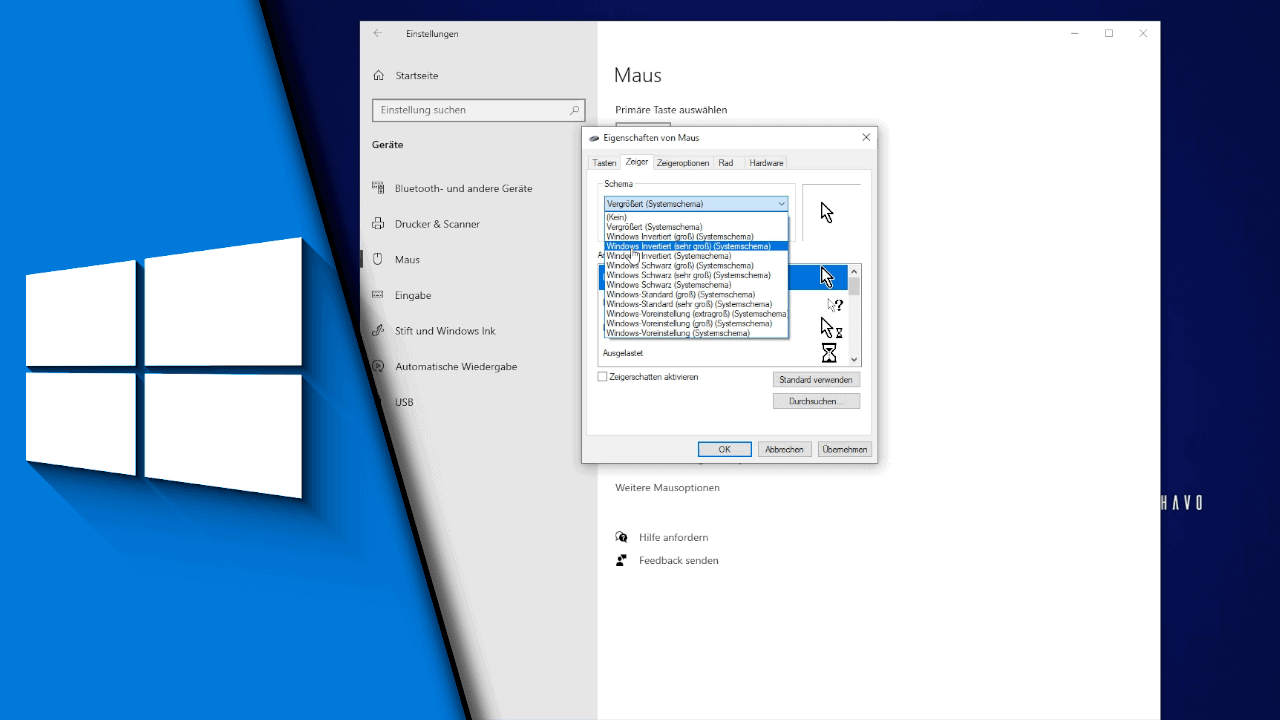Select the working-in-background cursor in list
The height and width of the screenshot is (720, 1280).
[x=831, y=328]
